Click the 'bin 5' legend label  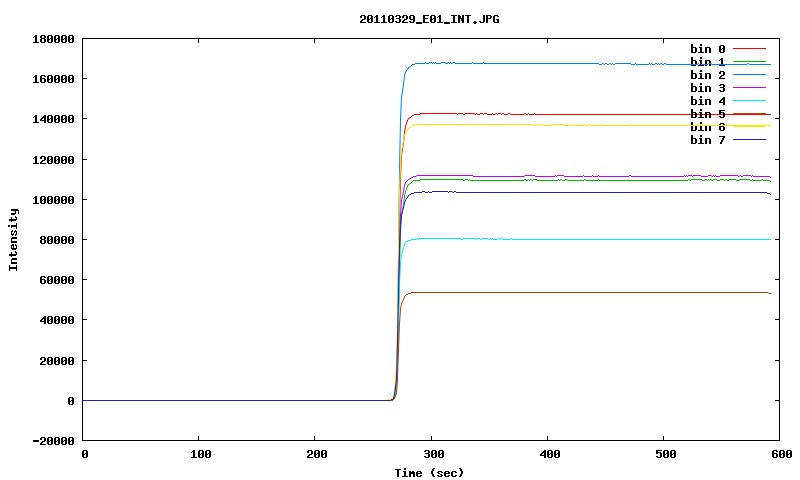click(x=708, y=114)
